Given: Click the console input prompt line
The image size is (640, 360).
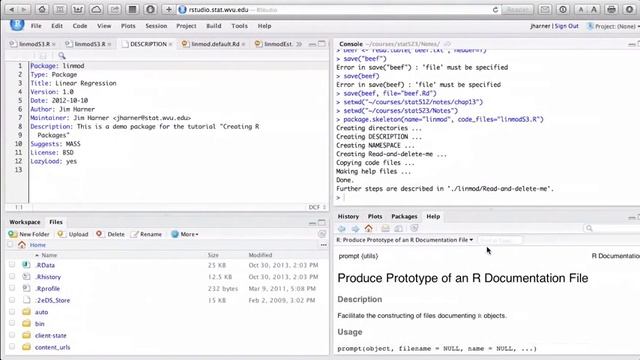Looking at the screenshot, I should (x=486, y=198).
